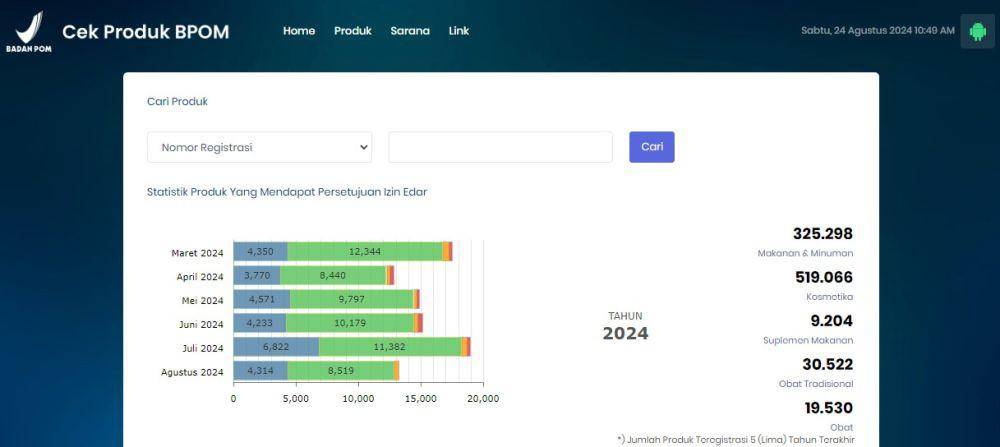Open the Link menu
The height and width of the screenshot is (447, 1000).
click(x=459, y=31)
